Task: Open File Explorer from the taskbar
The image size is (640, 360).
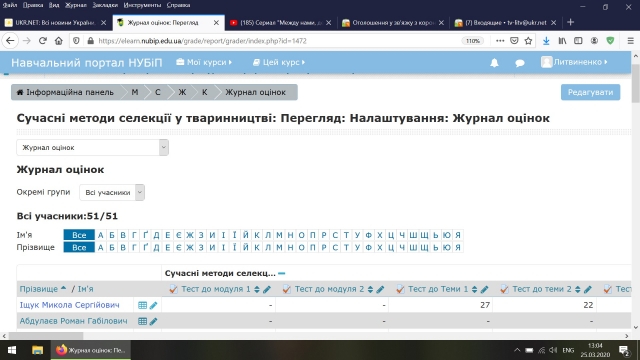Action: [38, 350]
